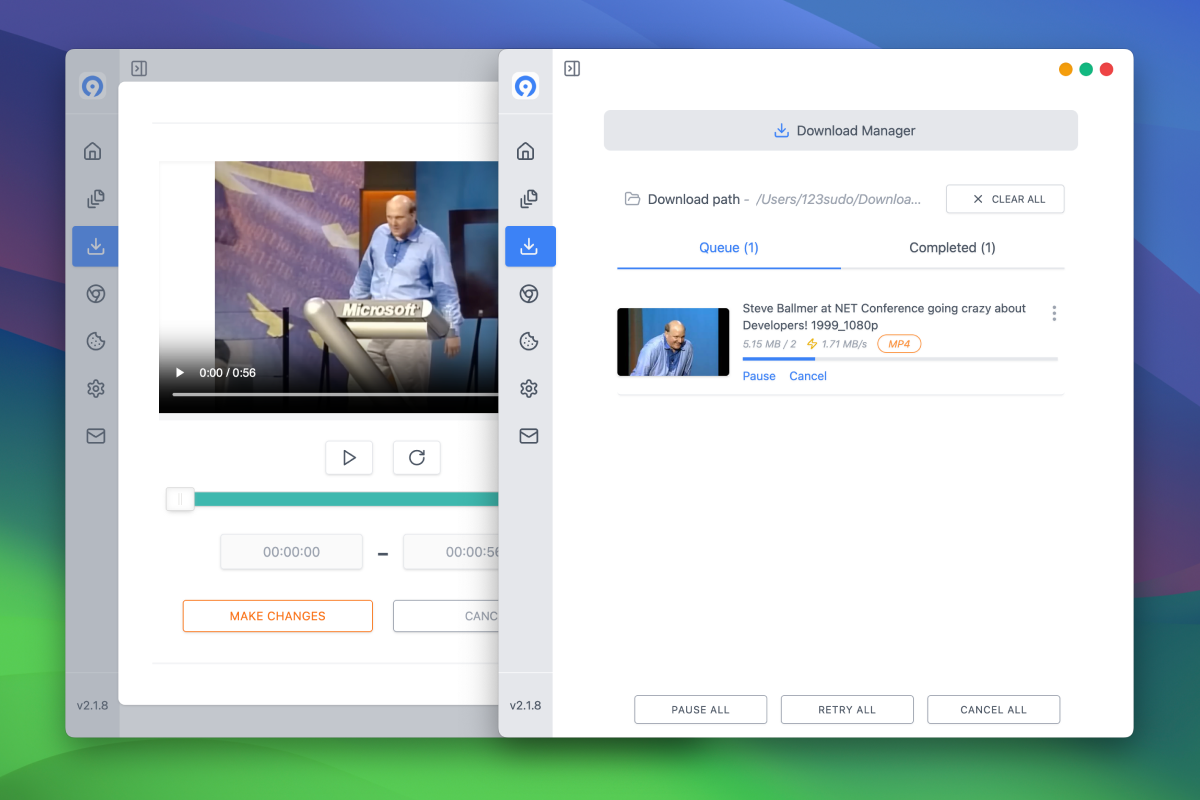The width and height of the screenshot is (1200, 800).
Task: Click the MAKE CHANGES button
Action: click(277, 616)
